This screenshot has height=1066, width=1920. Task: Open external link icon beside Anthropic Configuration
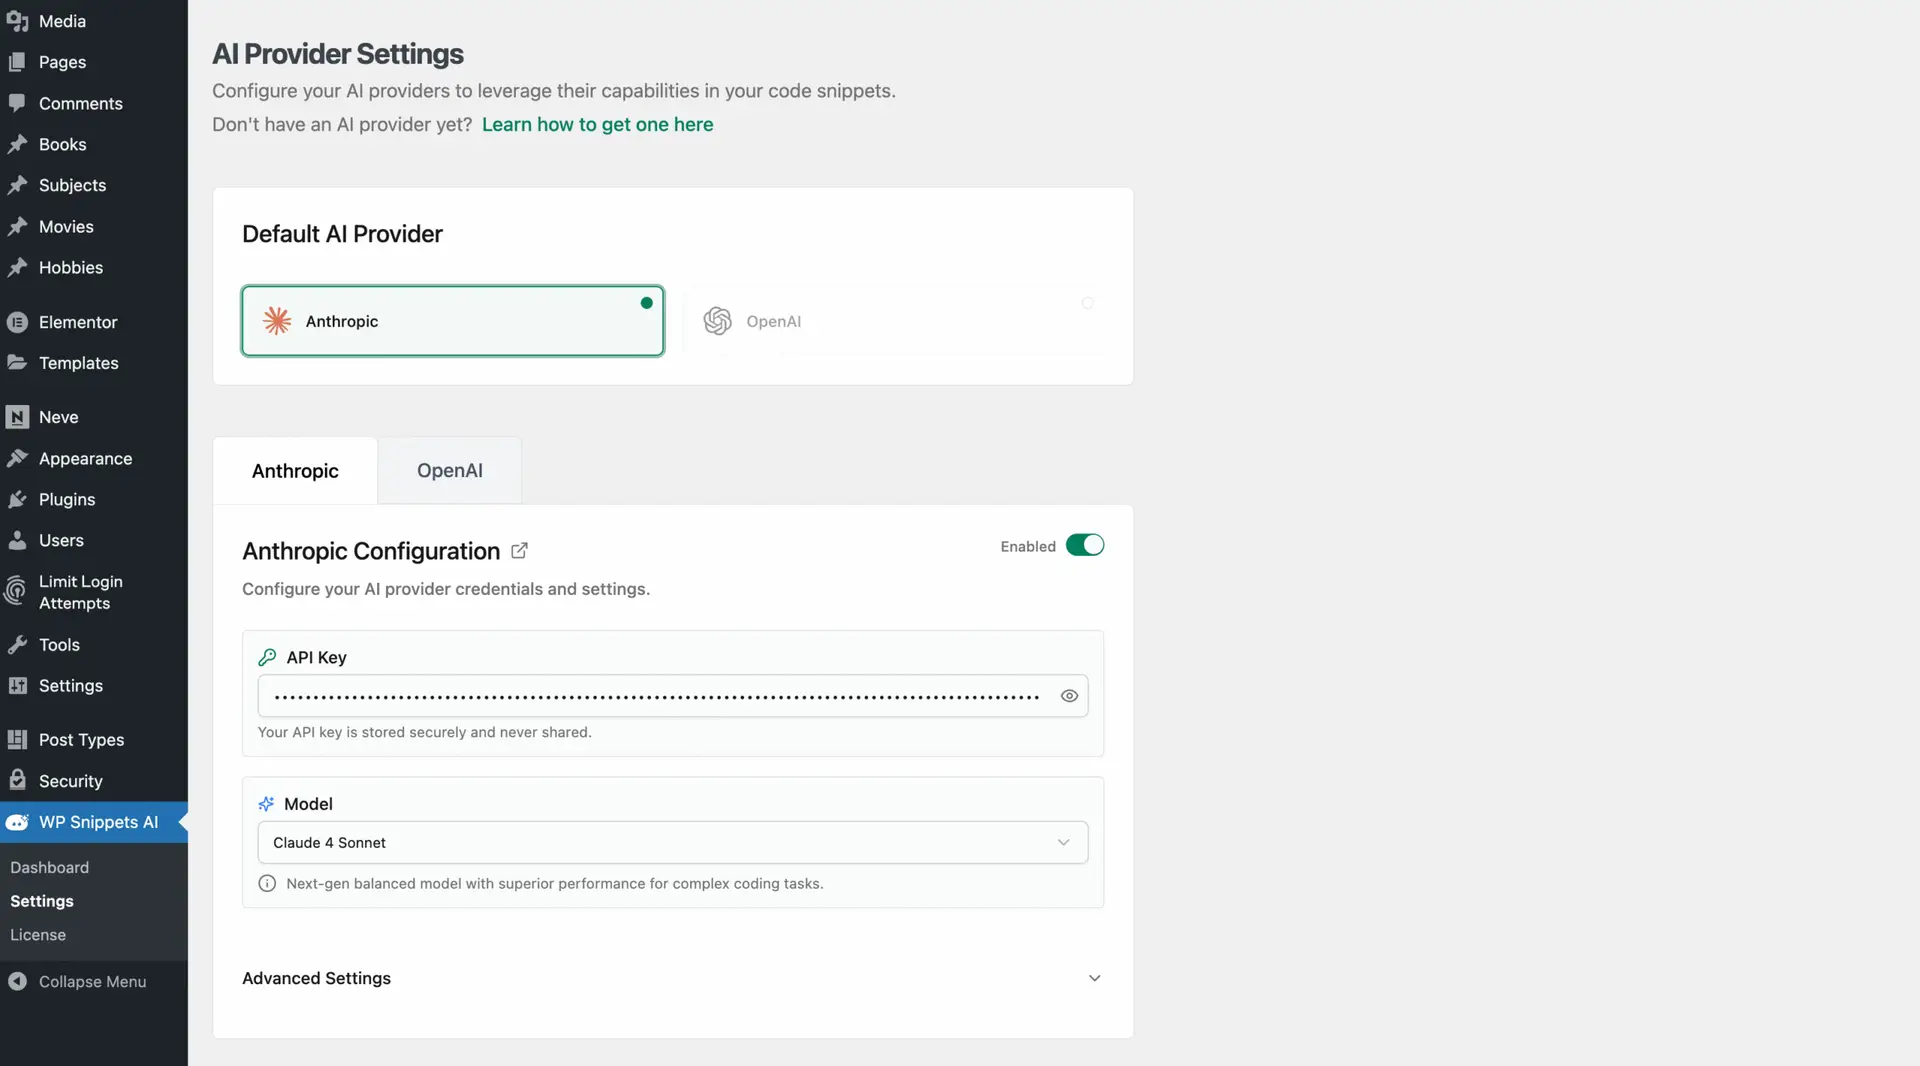pyautogui.click(x=519, y=551)
